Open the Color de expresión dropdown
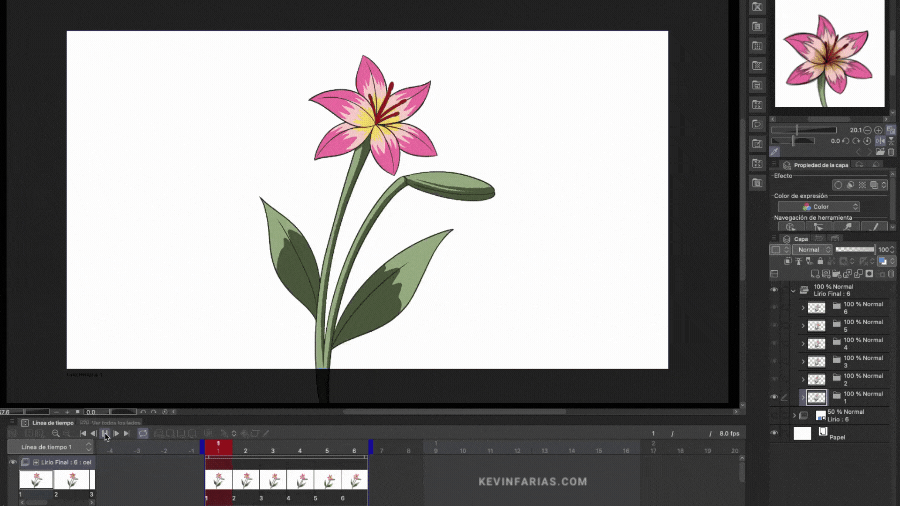 click(818, 207)
